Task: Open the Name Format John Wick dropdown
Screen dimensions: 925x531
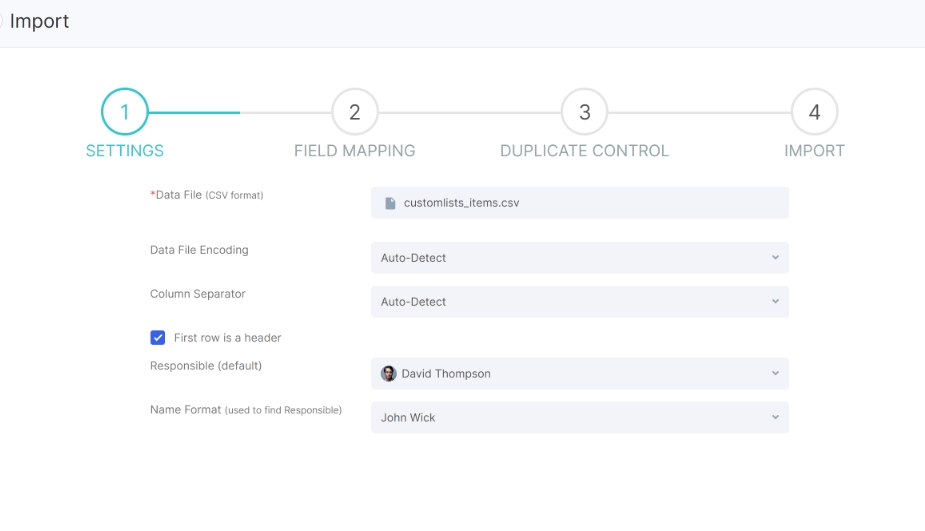Action: [x=580, y=417]
